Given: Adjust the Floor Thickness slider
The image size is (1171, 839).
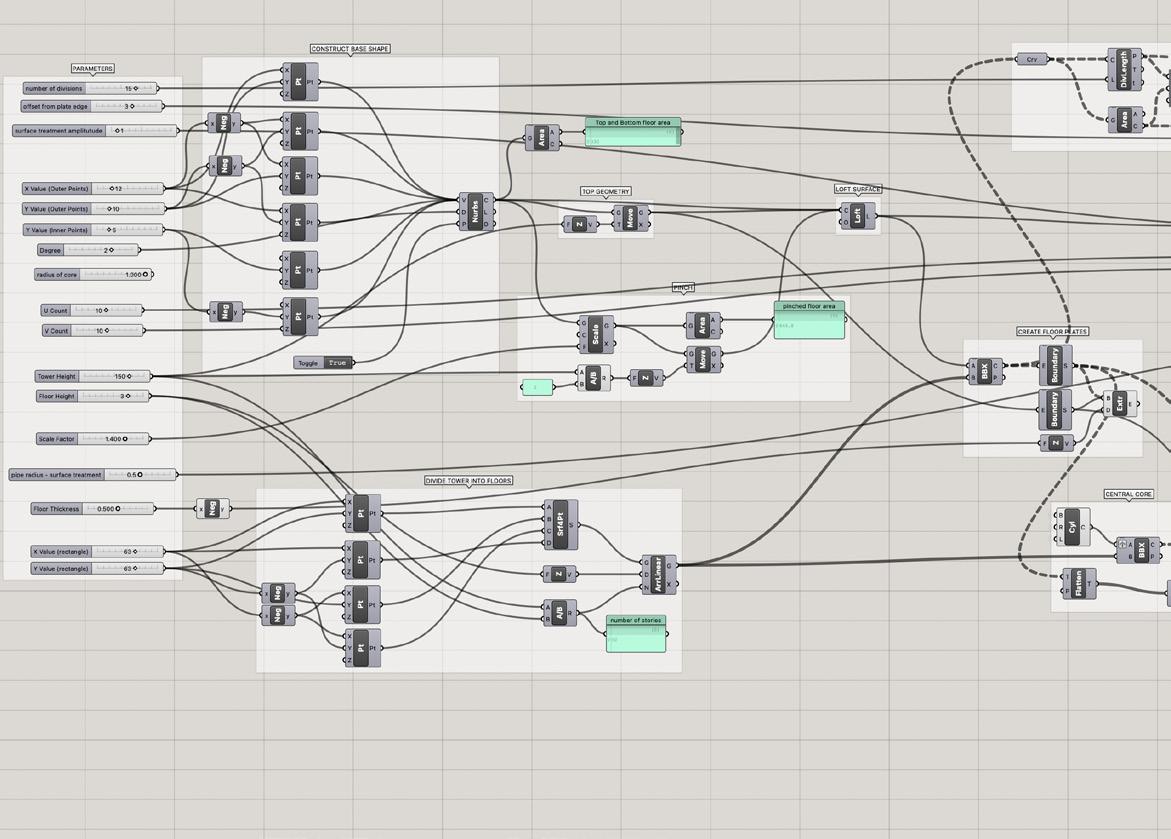Looking at the screenshot, I should pos(93,509).
